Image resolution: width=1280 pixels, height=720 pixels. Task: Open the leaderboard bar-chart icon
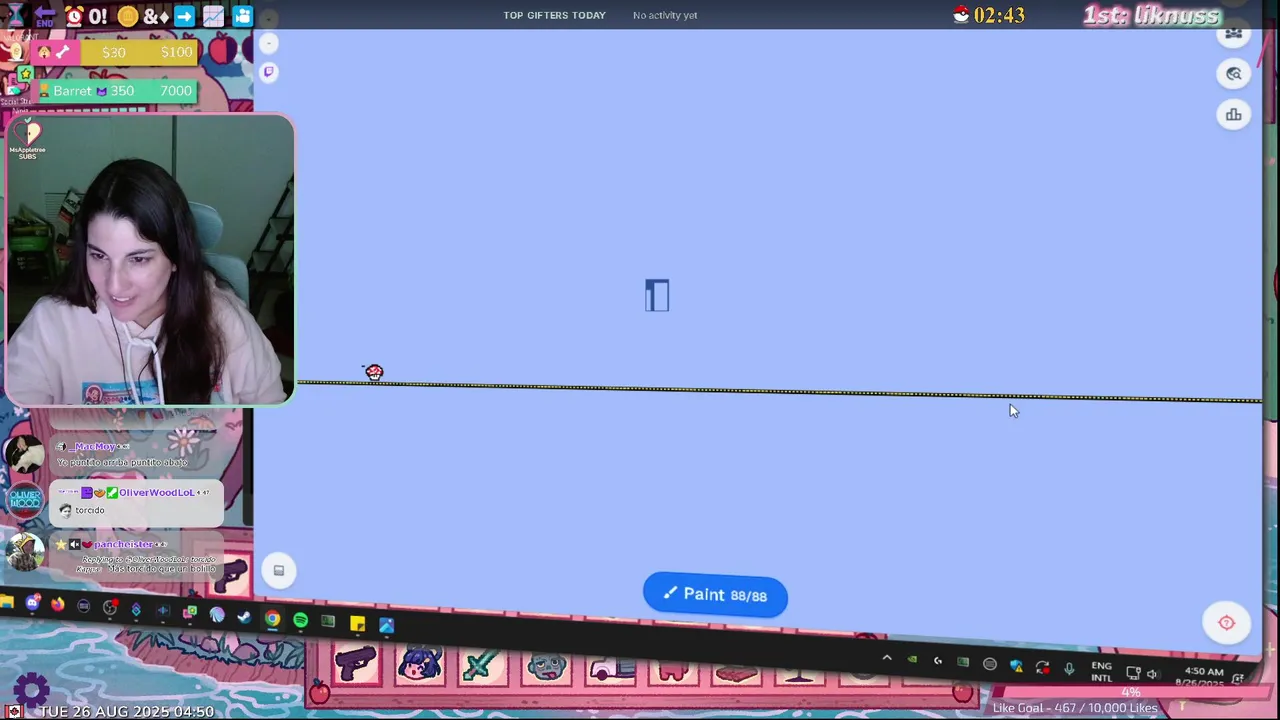pos(1233,115)
